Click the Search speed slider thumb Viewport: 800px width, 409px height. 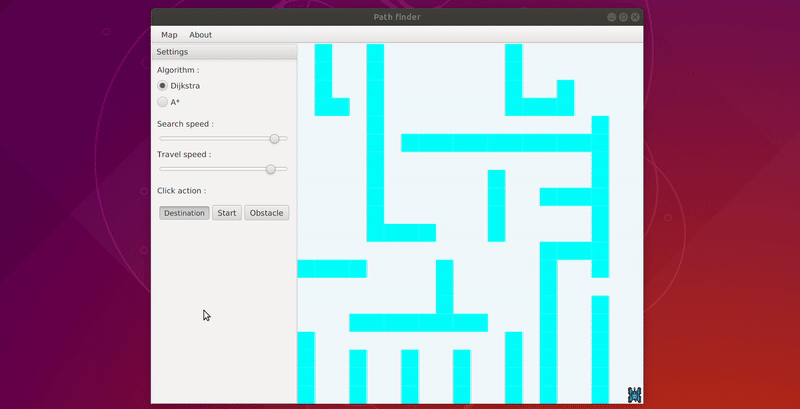click(274, 139)
